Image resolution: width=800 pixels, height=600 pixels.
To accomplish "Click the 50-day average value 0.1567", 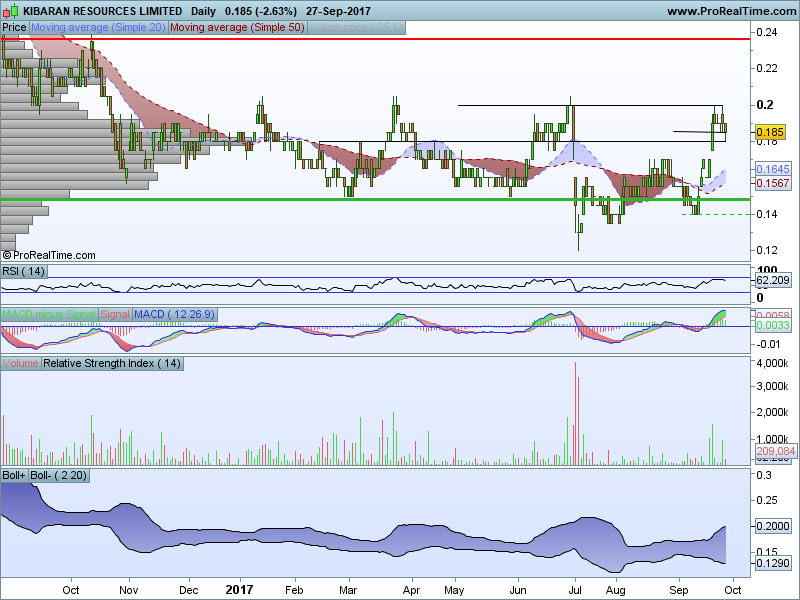I will (772, 183).
